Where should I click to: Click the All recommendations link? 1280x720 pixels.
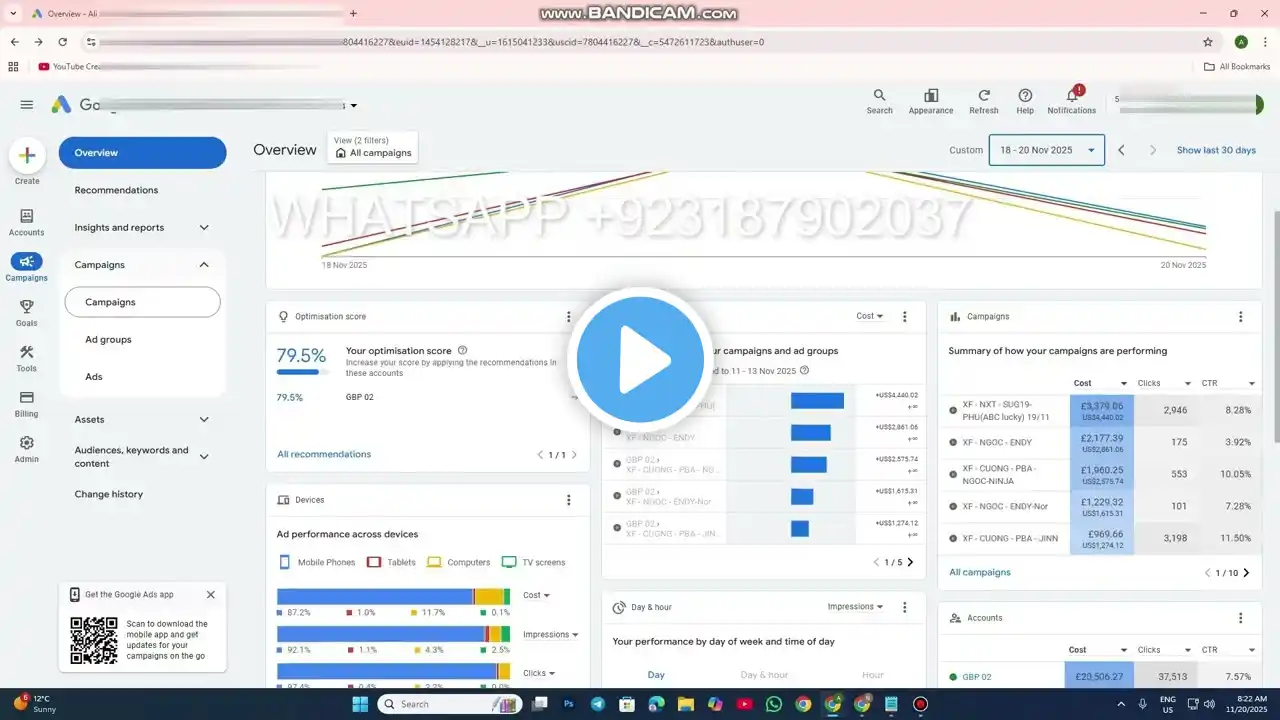[x=324, y=454]
